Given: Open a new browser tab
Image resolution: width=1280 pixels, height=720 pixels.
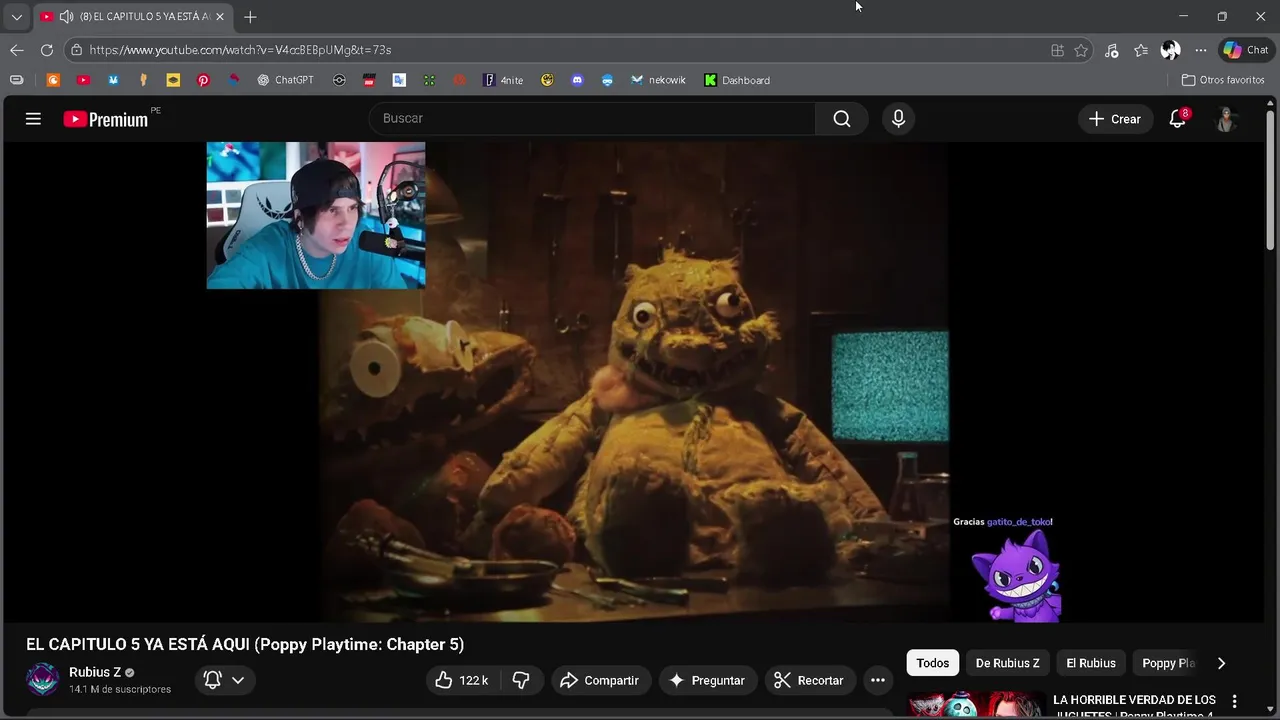Looking at the screenshot, I should pos(250,17).
